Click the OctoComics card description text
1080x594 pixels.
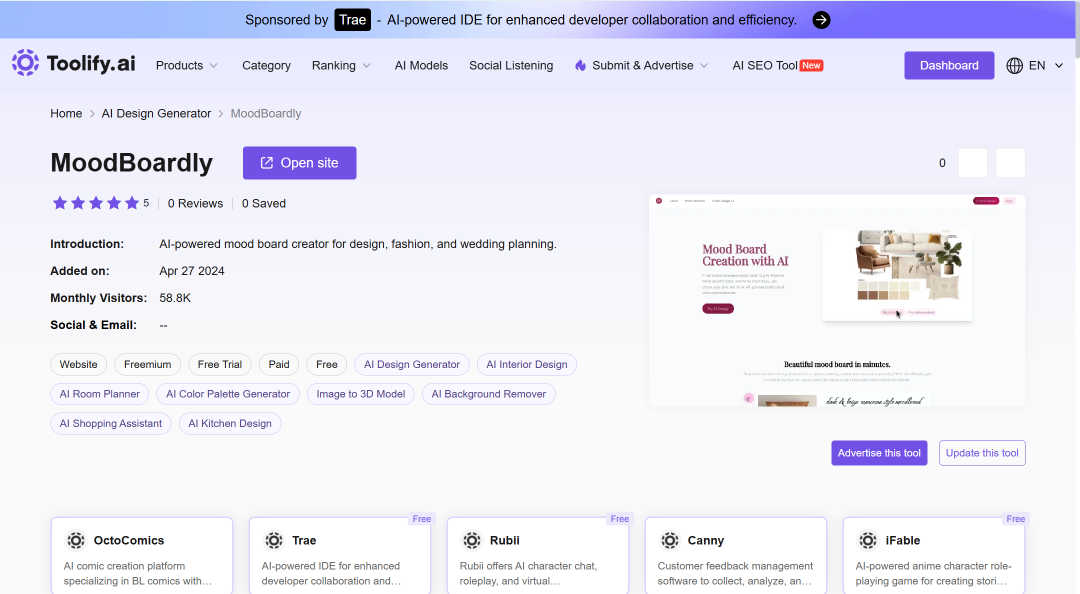(138, 573)
